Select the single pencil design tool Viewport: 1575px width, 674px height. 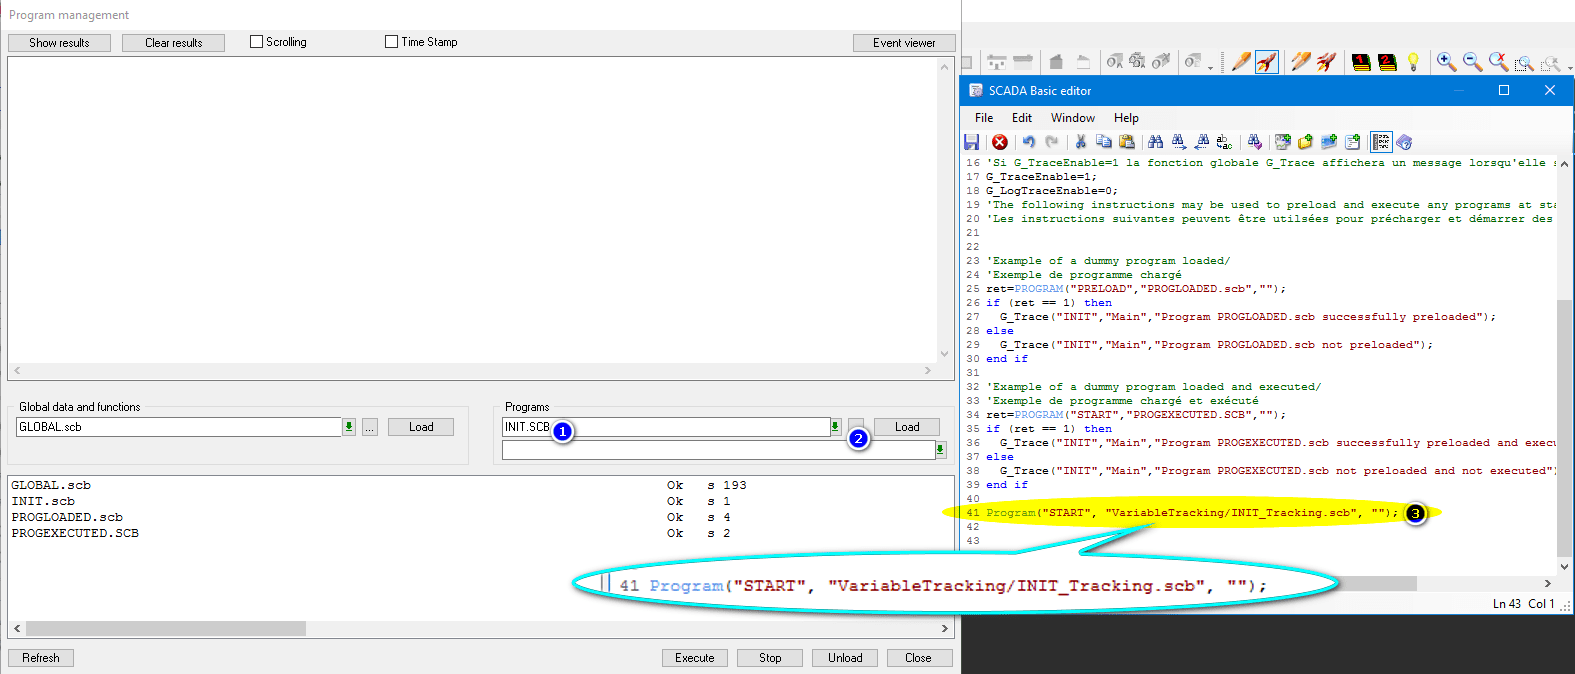tap(1241, 62)
